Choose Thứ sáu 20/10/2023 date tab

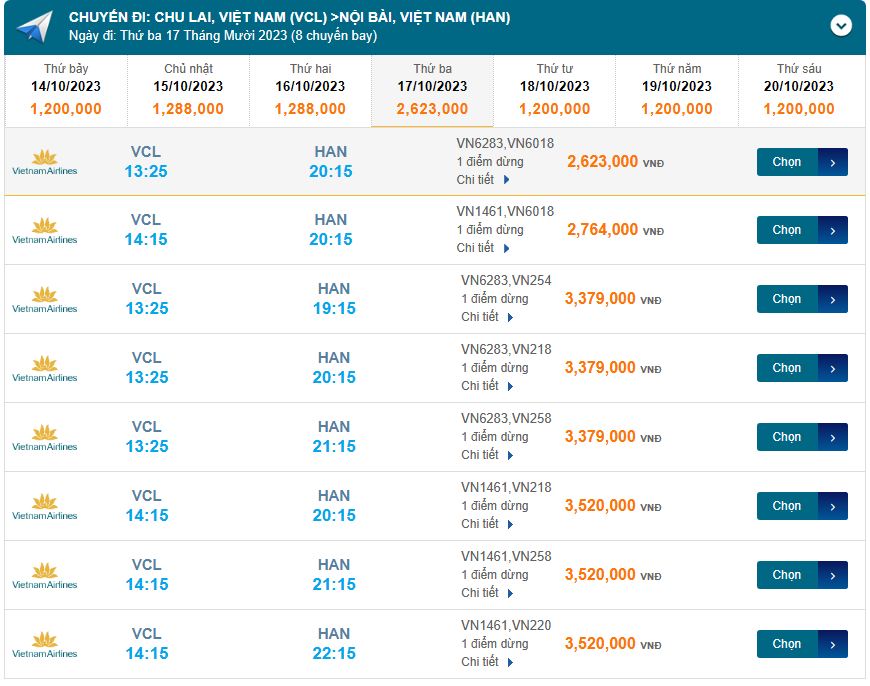click(x=798, y=90)
